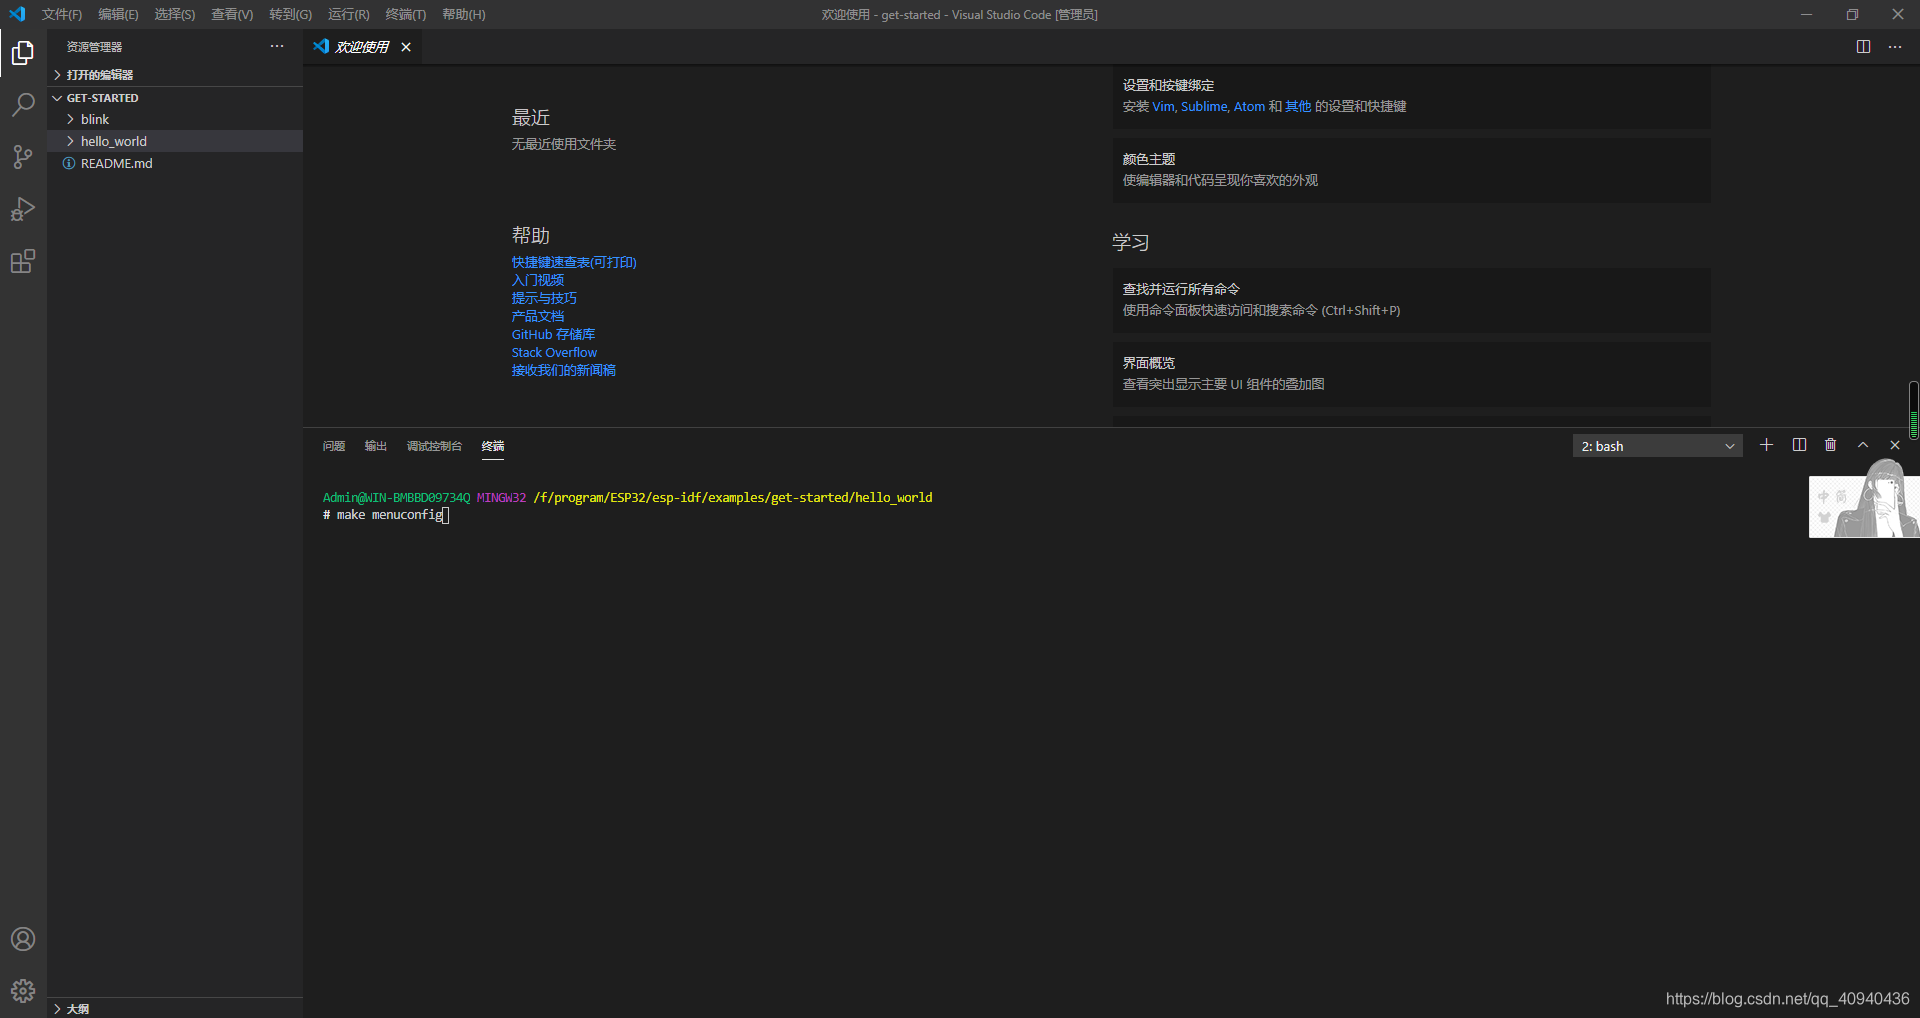This screenshot has height=1018, width=1920.
Task: Click the terminal path hello_world text
Action: pyautogui.click(x=893, y=497)
